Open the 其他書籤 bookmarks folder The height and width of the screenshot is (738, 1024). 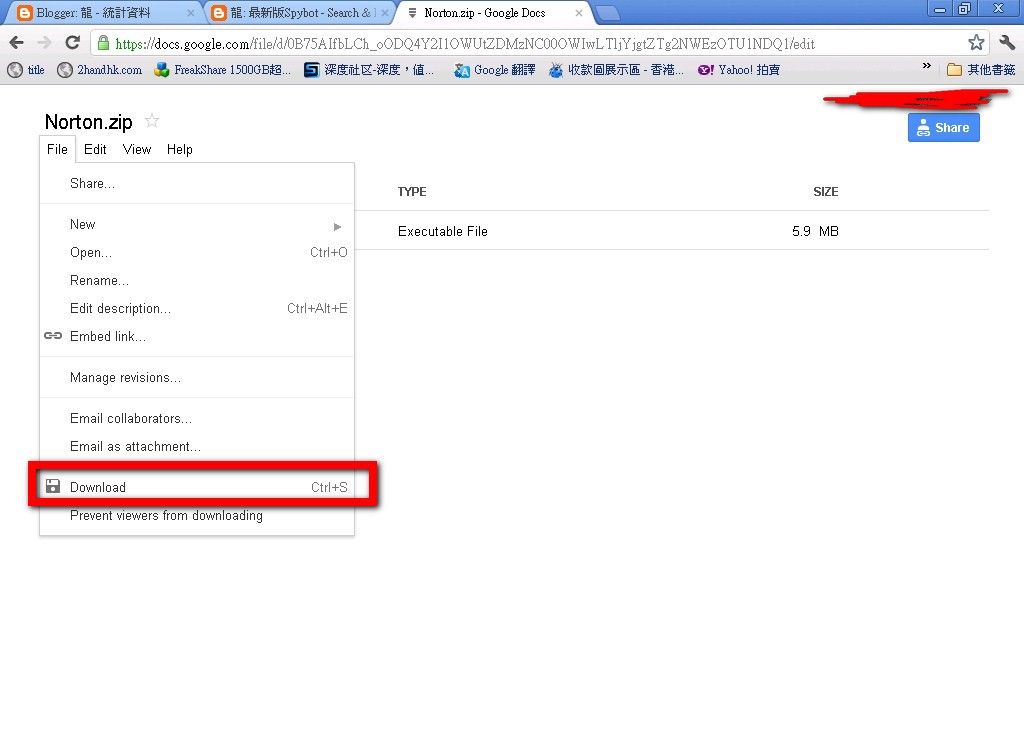click(x=981, y=70)
